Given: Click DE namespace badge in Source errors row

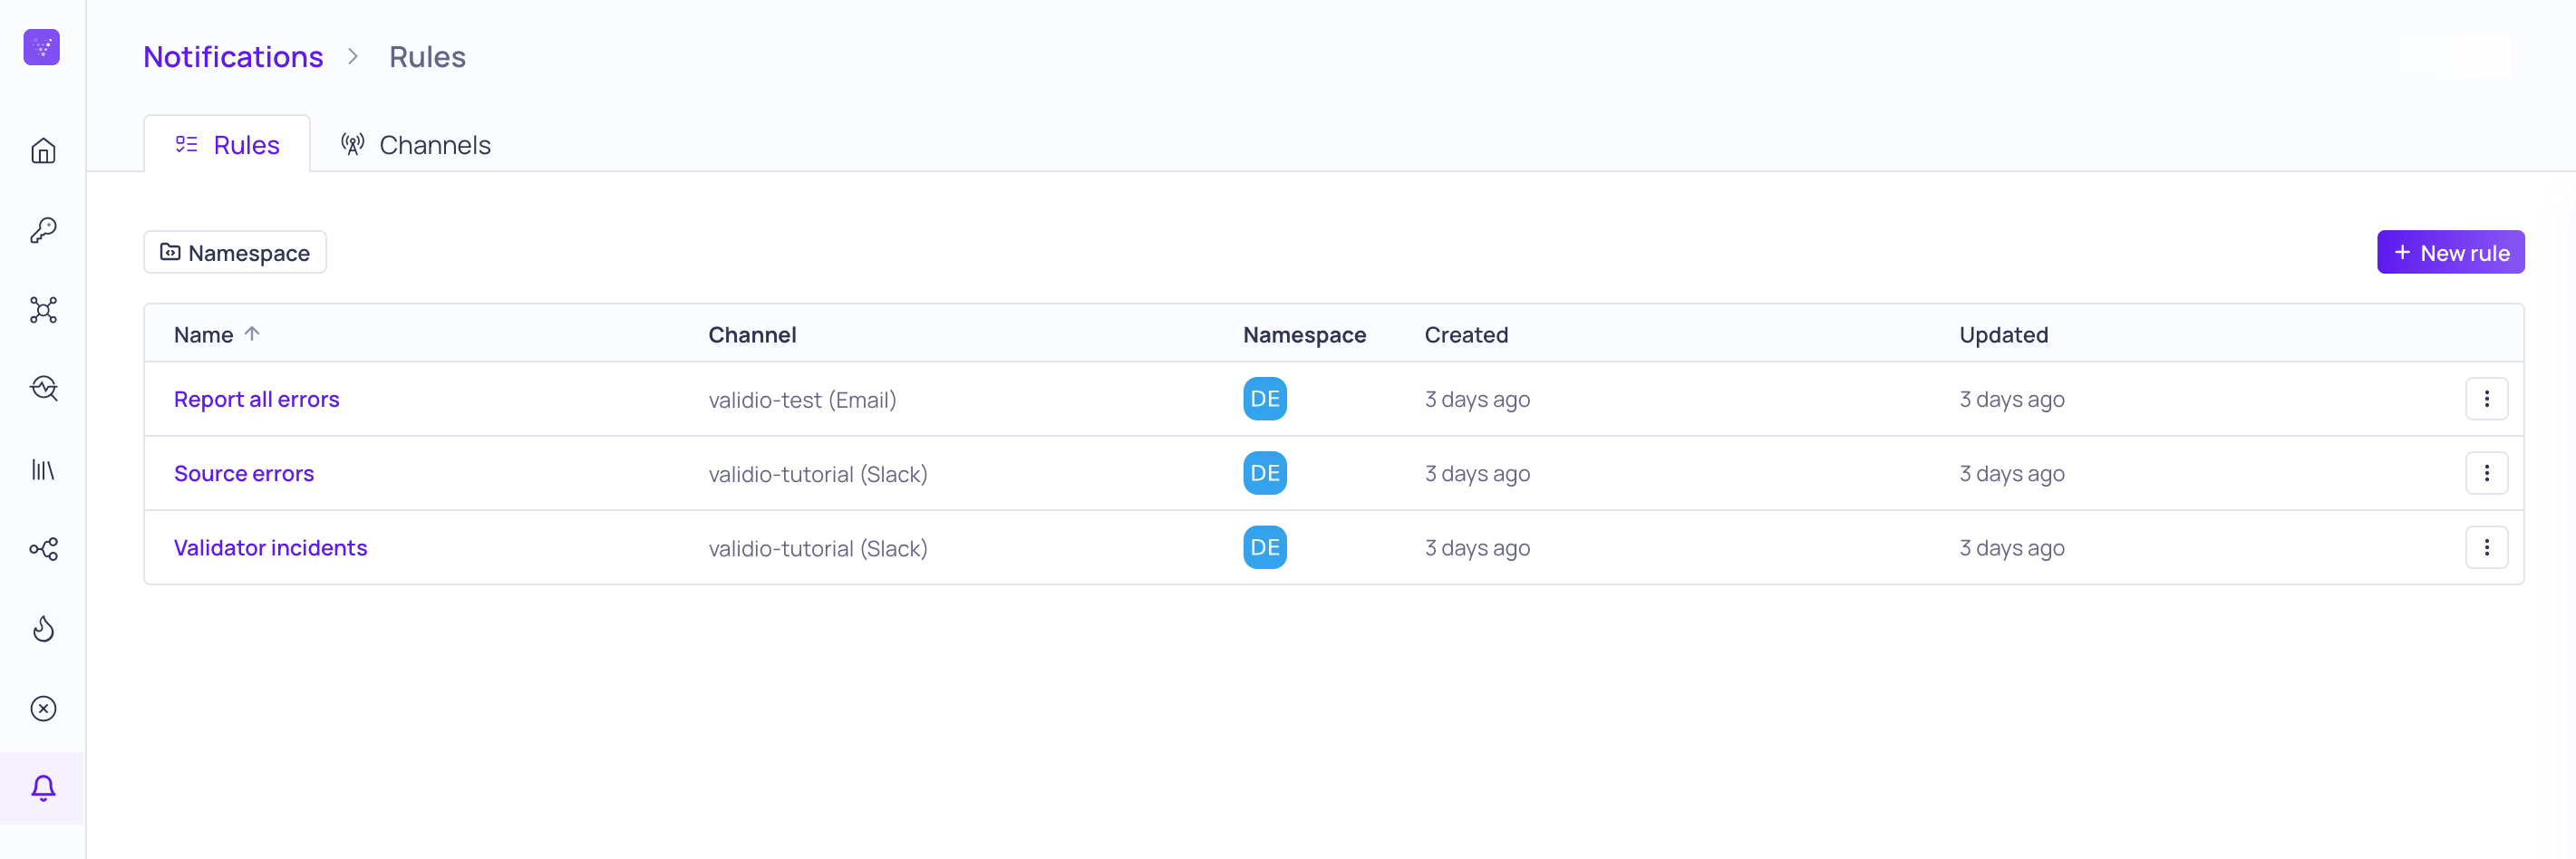Looking at the screenshot, I should coord(1265,473).
